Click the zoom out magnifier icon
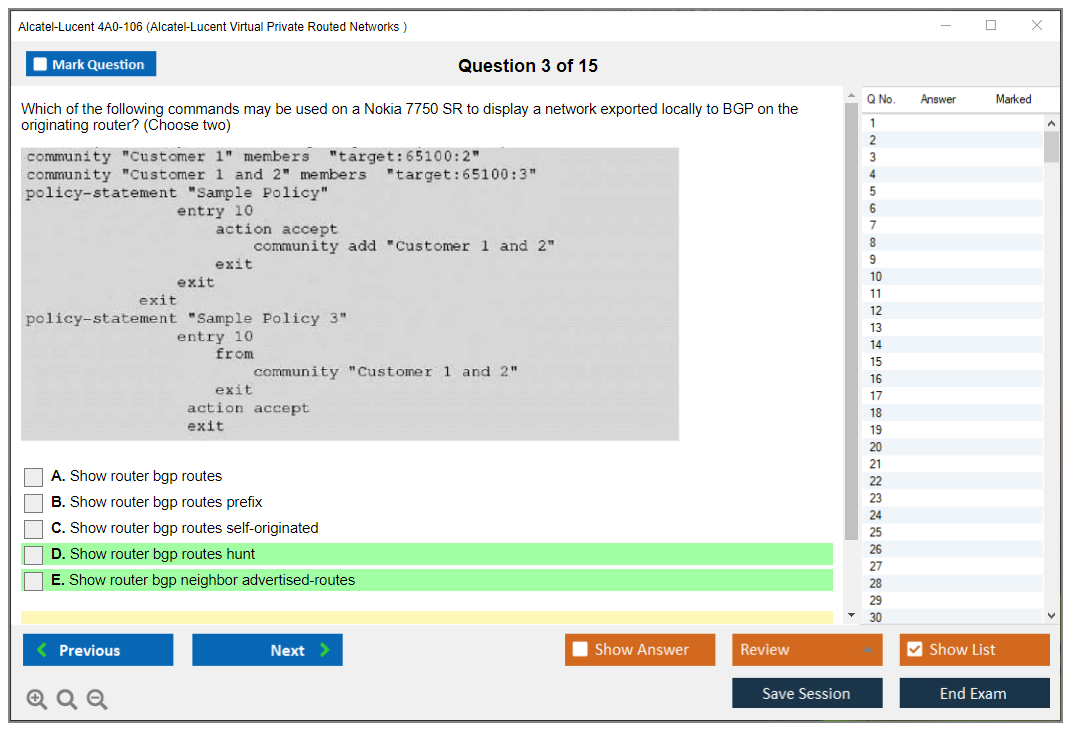This screenshot has width=1075, height=735. click(97, 700)
